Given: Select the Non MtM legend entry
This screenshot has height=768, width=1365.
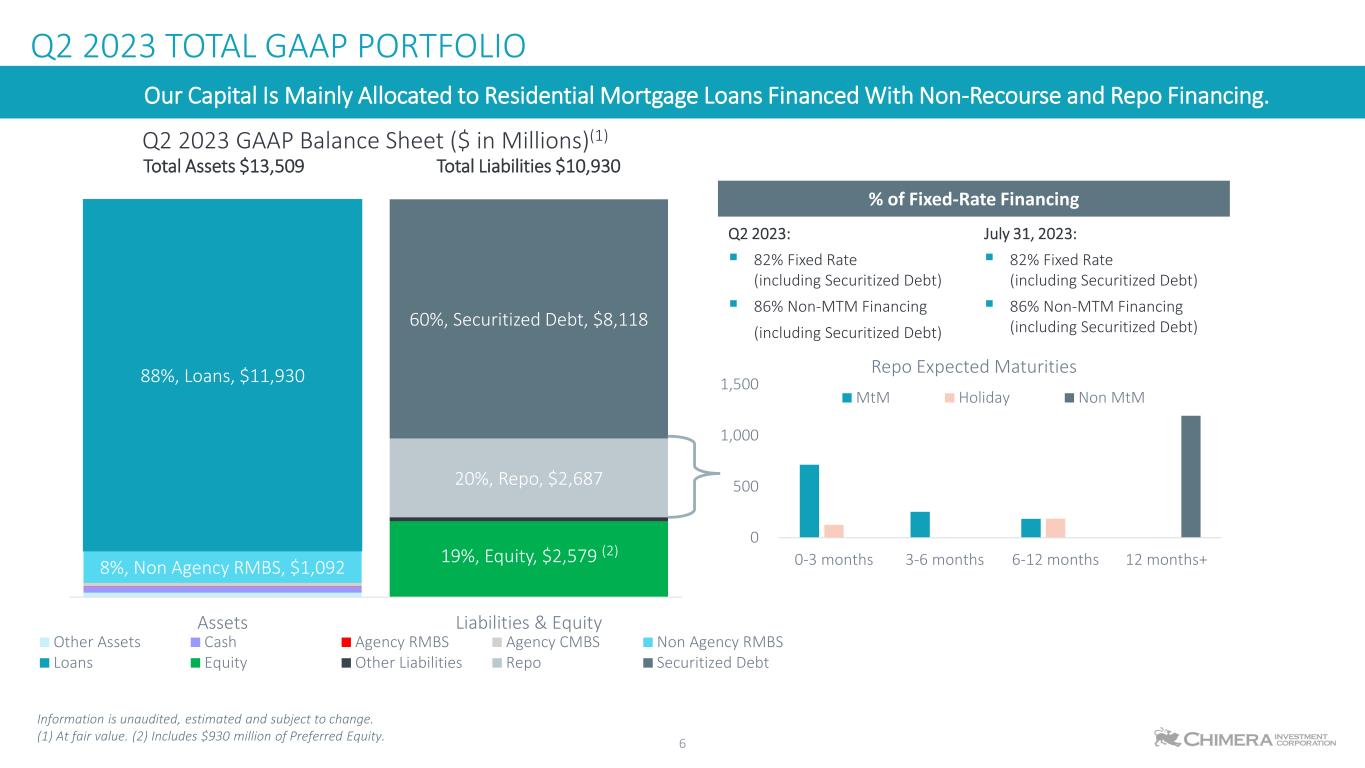Looking at the screenshot, I should click(1104, 398).
